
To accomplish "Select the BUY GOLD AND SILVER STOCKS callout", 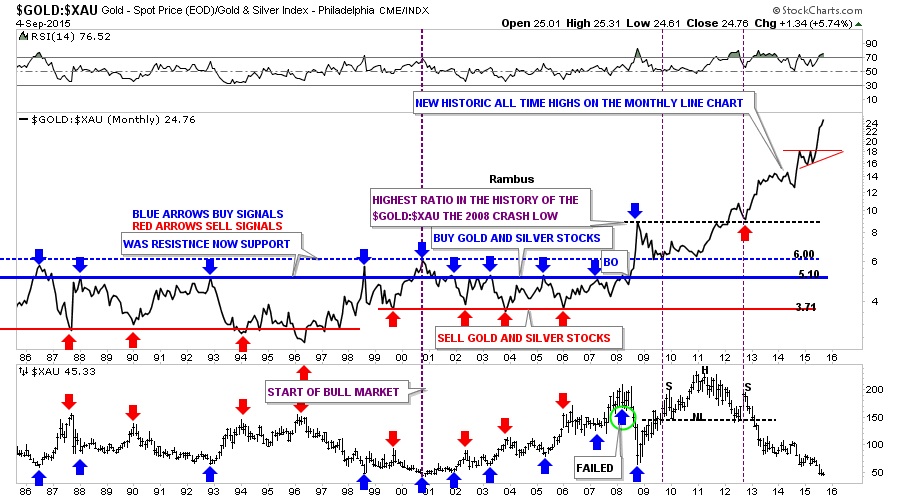I will pos(517,238).
